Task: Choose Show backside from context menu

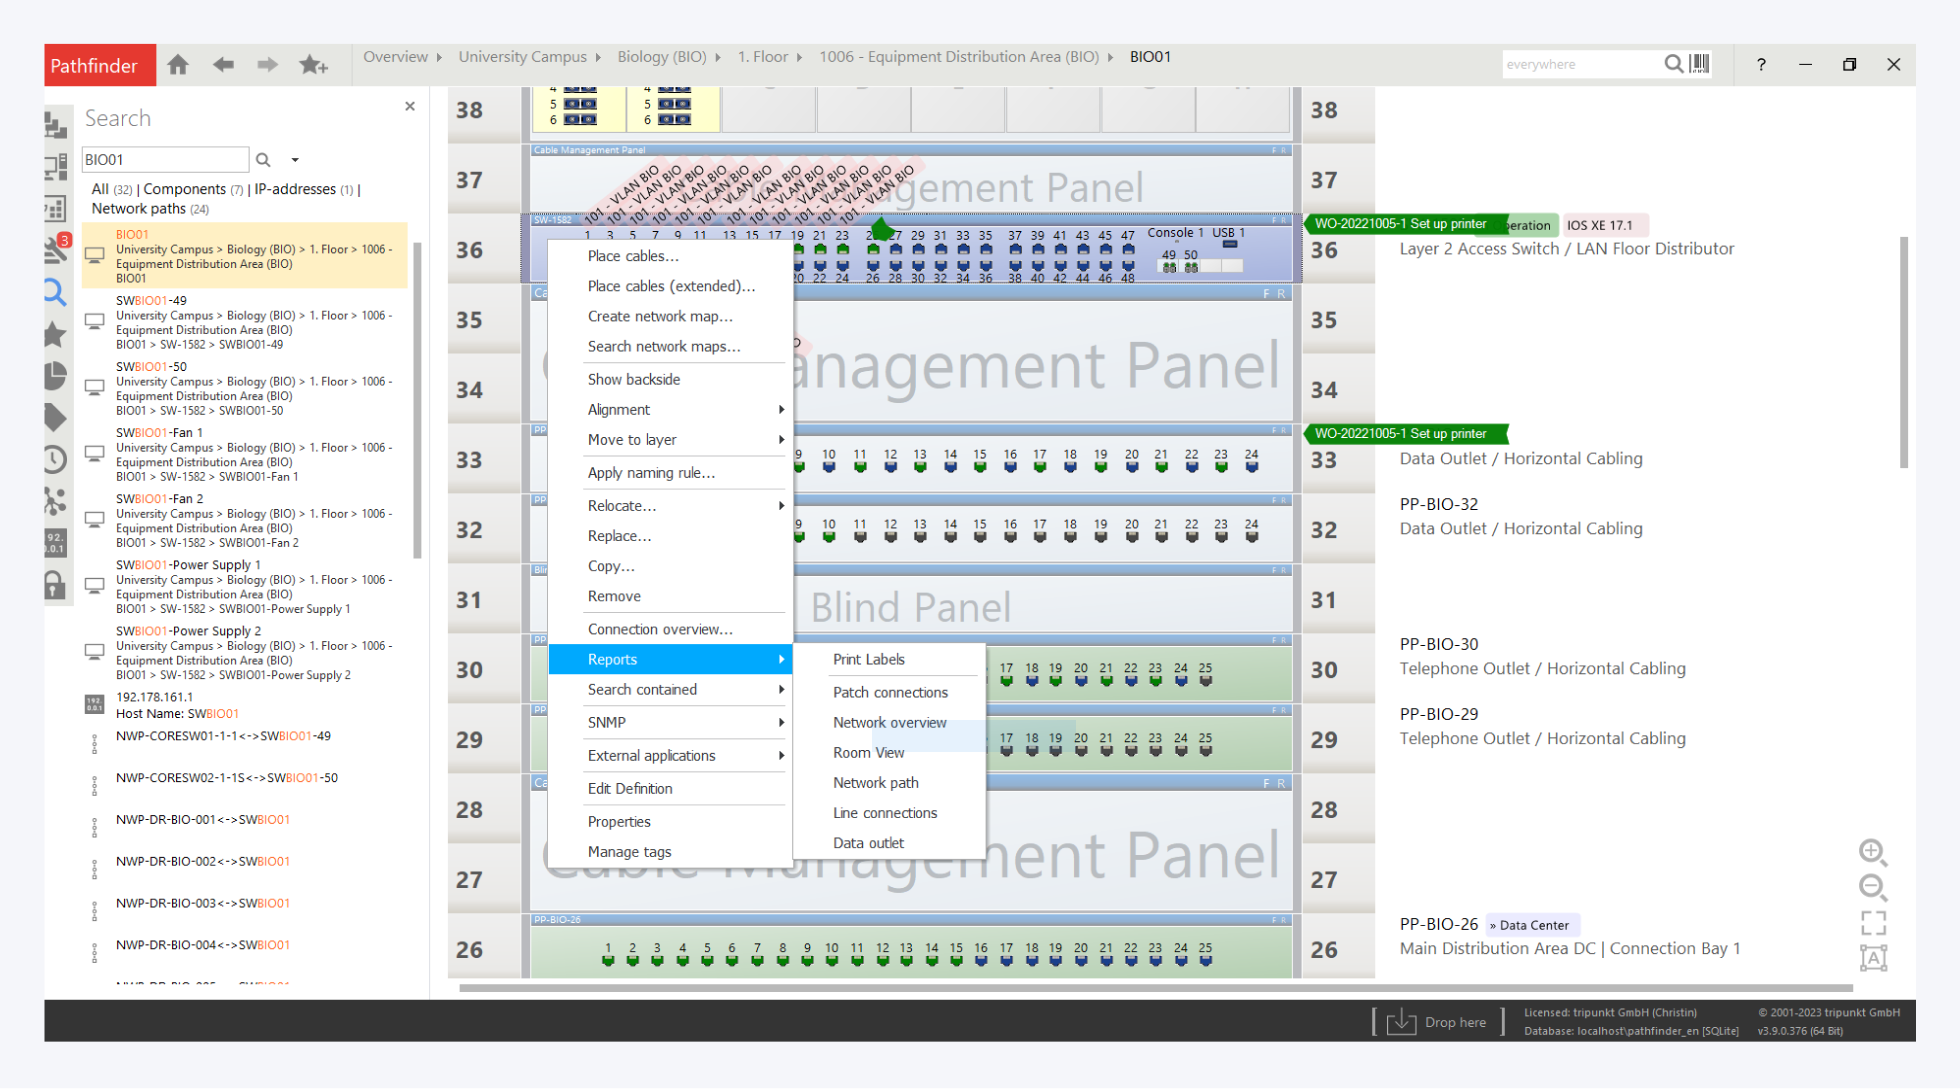Action: pos(633,380)
